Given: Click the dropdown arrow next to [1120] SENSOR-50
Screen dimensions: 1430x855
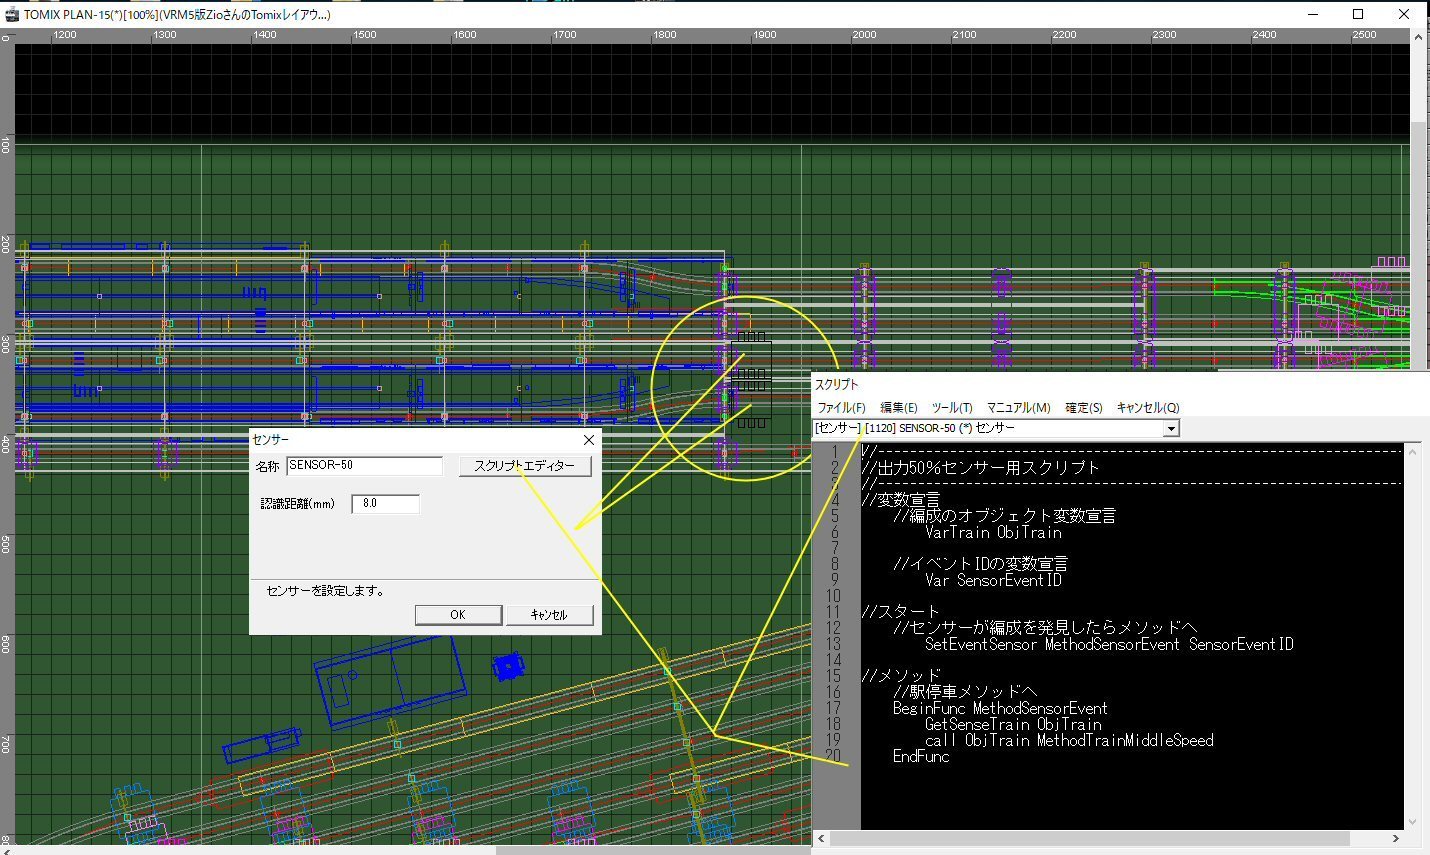Looking at the screenshot, I should [x=1170, y=427].
